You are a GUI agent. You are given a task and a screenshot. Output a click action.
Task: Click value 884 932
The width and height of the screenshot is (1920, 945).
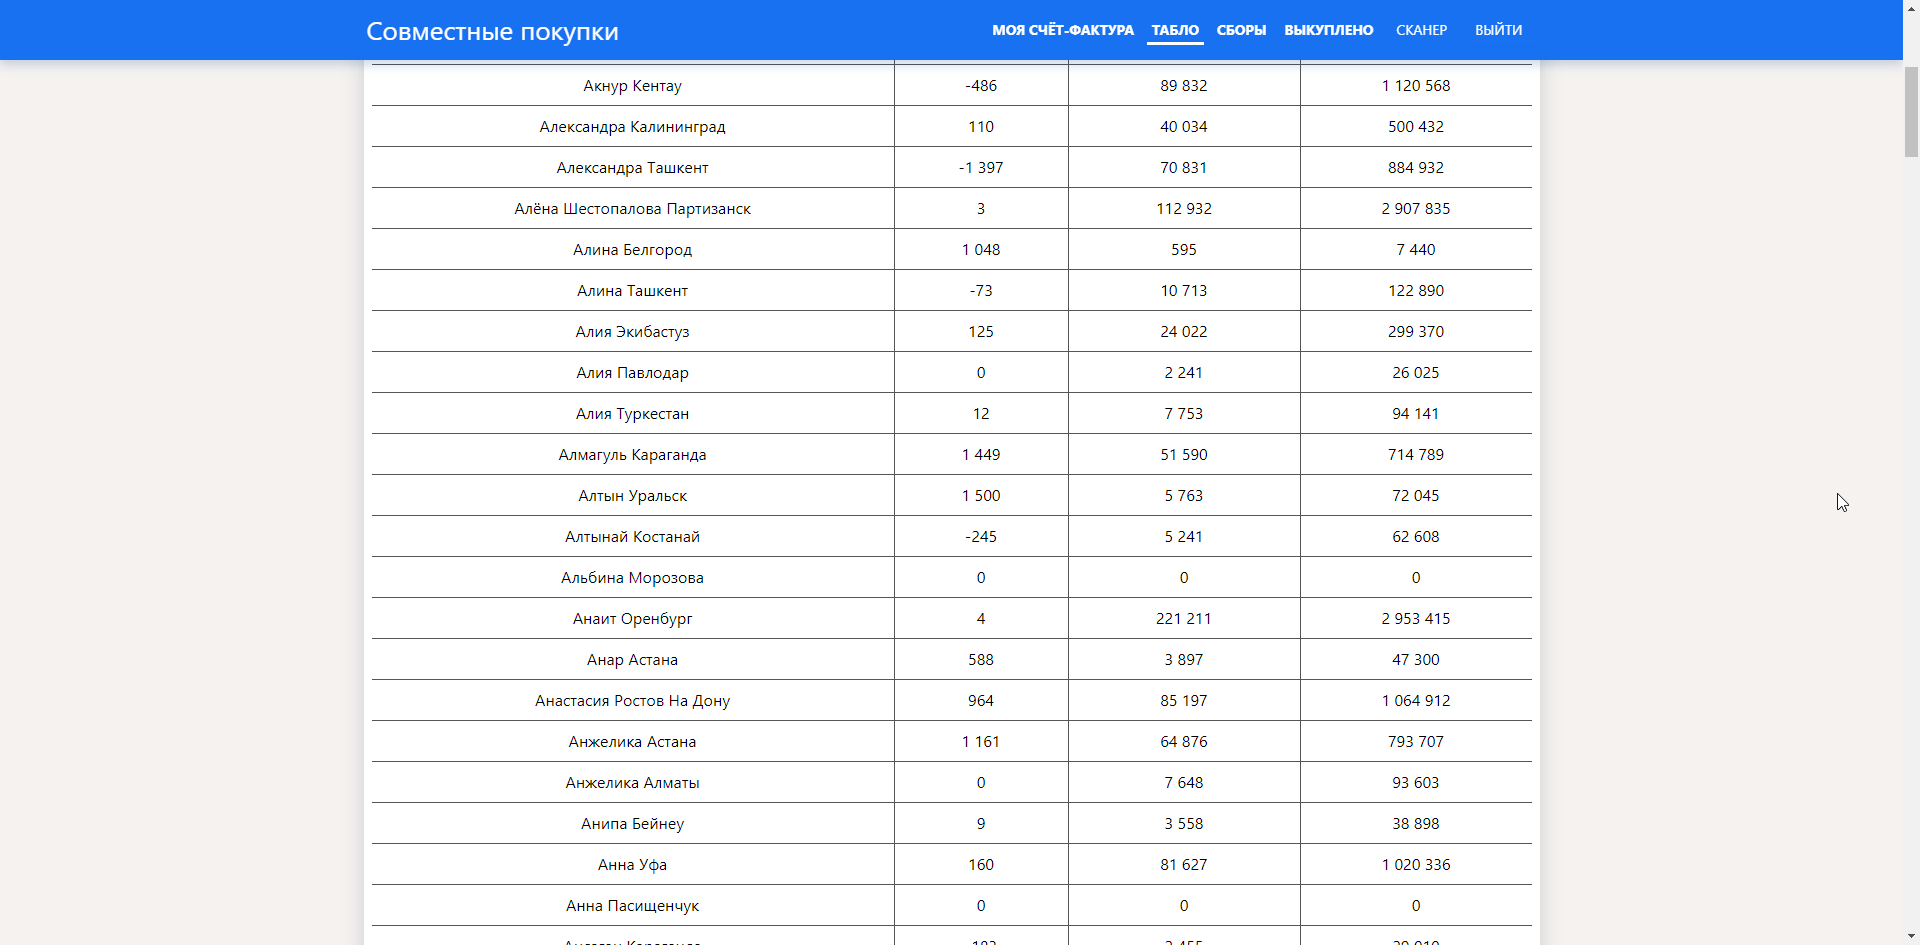coord(1416,168)
